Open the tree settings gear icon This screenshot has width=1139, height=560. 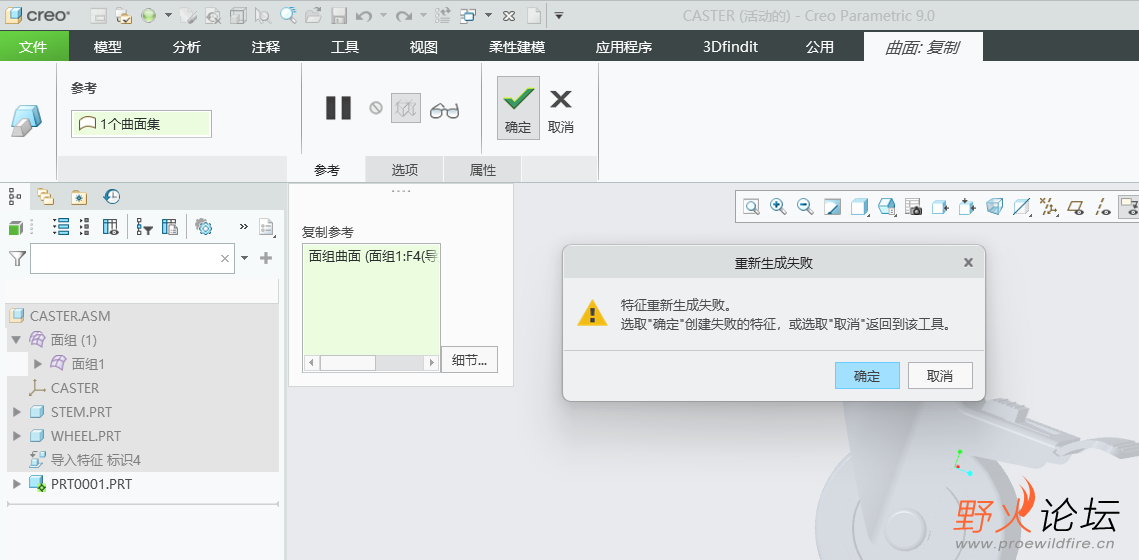(204, 227)
